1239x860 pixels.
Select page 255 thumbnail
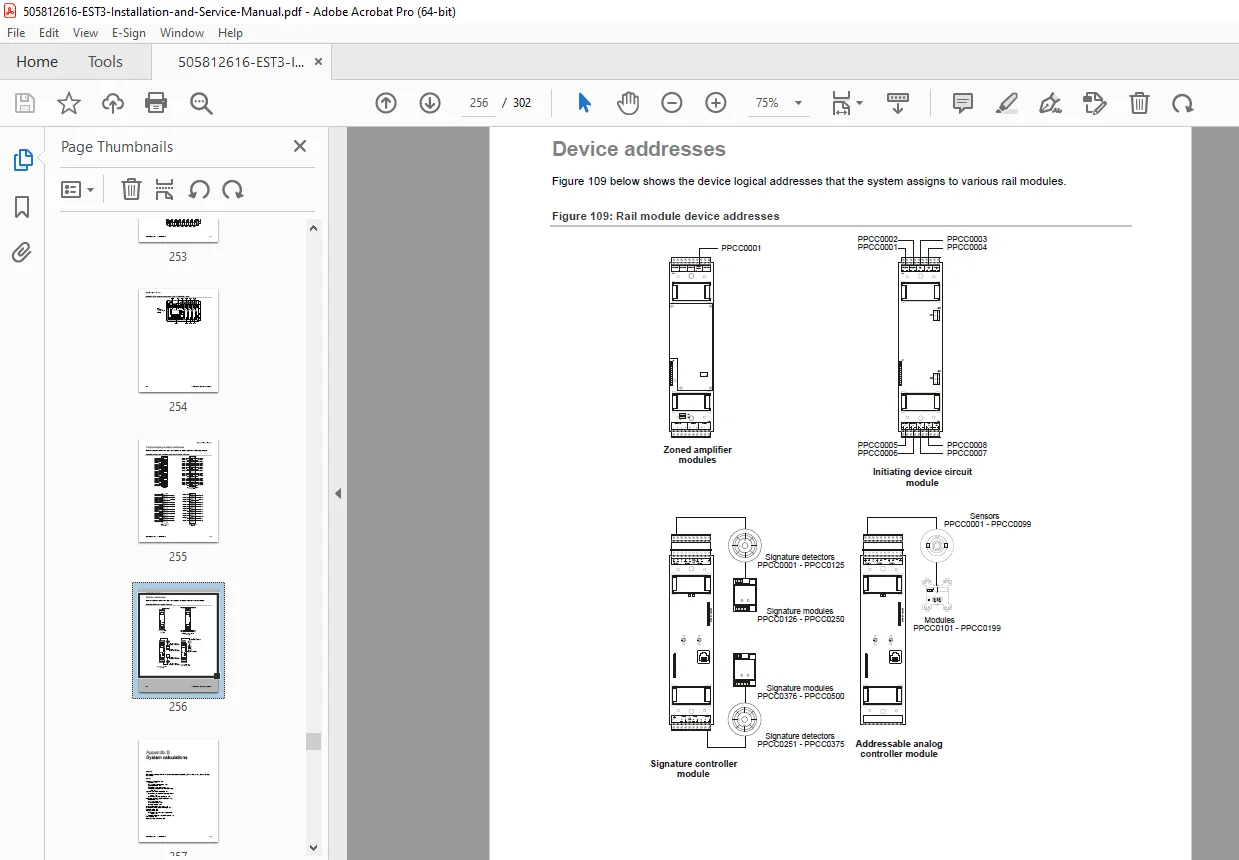[x=178, y=491]
